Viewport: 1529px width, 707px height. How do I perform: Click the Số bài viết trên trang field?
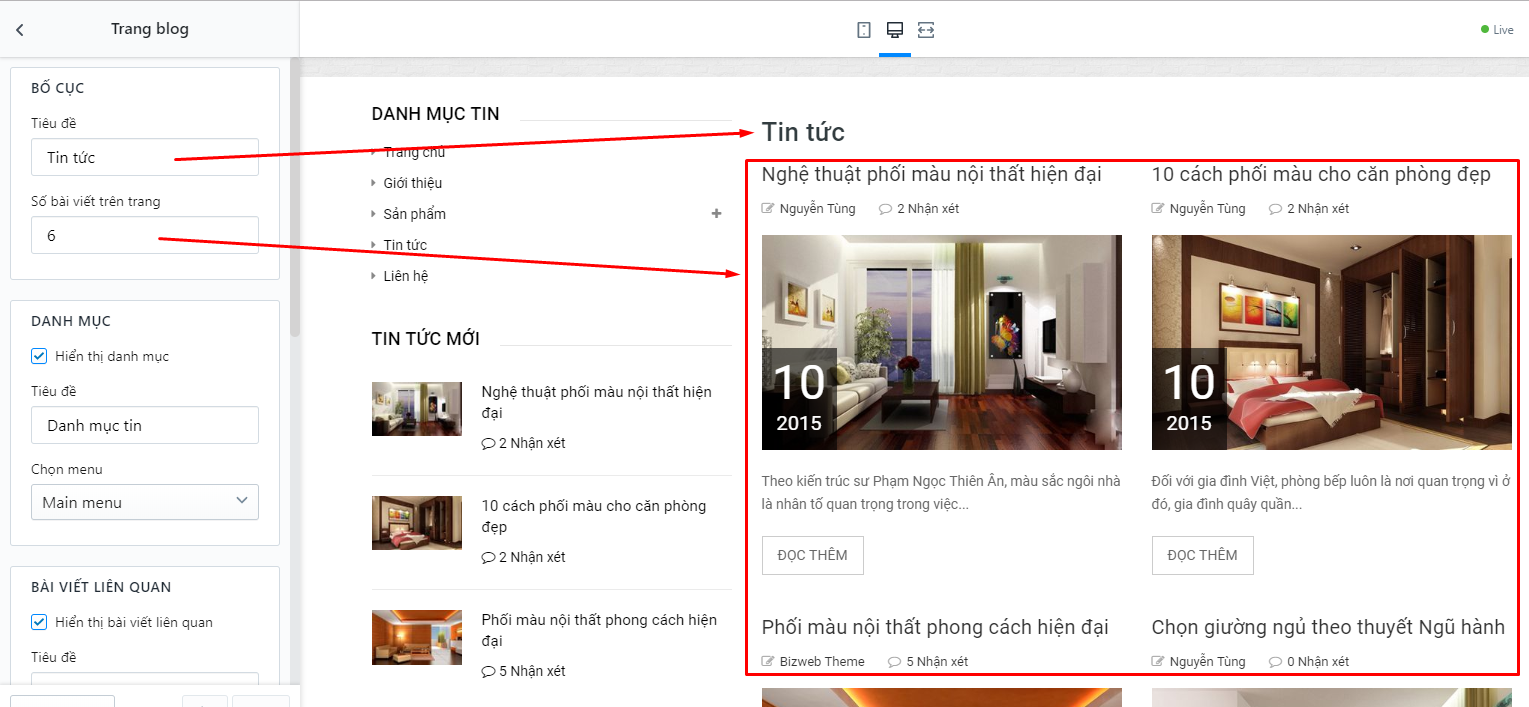tap(145, 235)
